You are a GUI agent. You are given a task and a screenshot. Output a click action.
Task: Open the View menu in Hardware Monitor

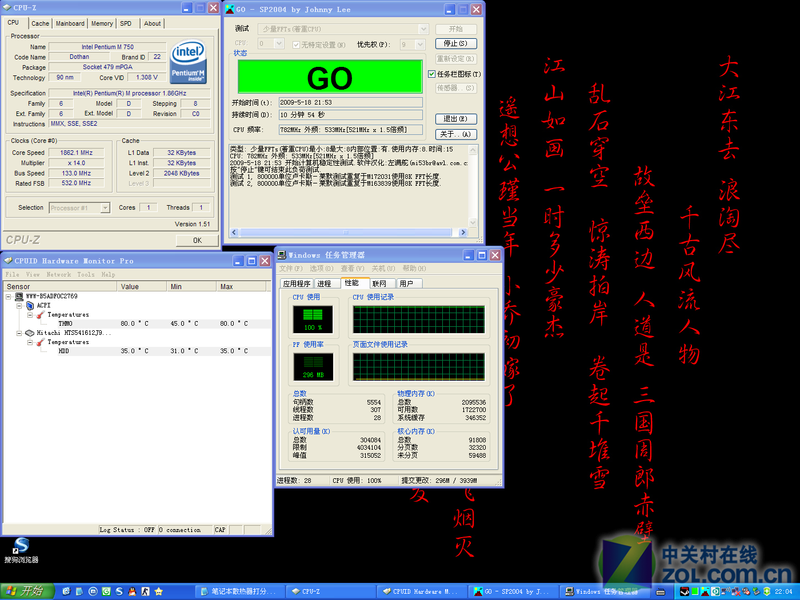(x=33, y=274)
